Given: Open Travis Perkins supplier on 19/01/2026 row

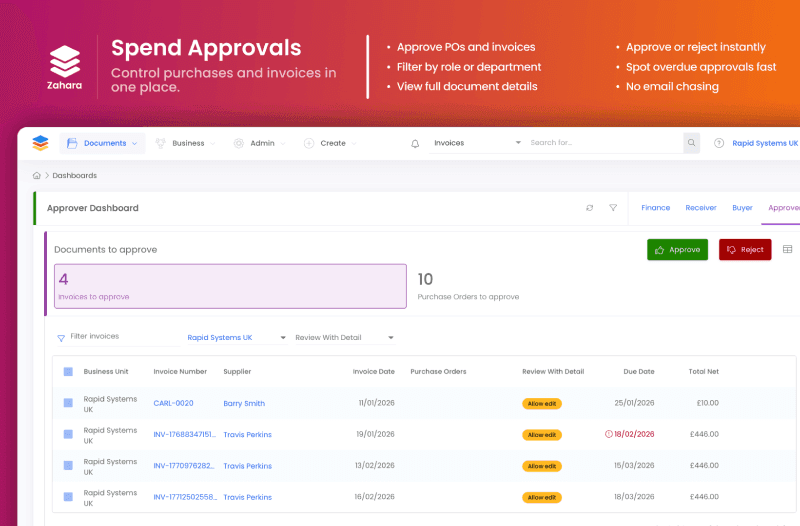Looking at the screenshot, I should [x=247, y=434].
